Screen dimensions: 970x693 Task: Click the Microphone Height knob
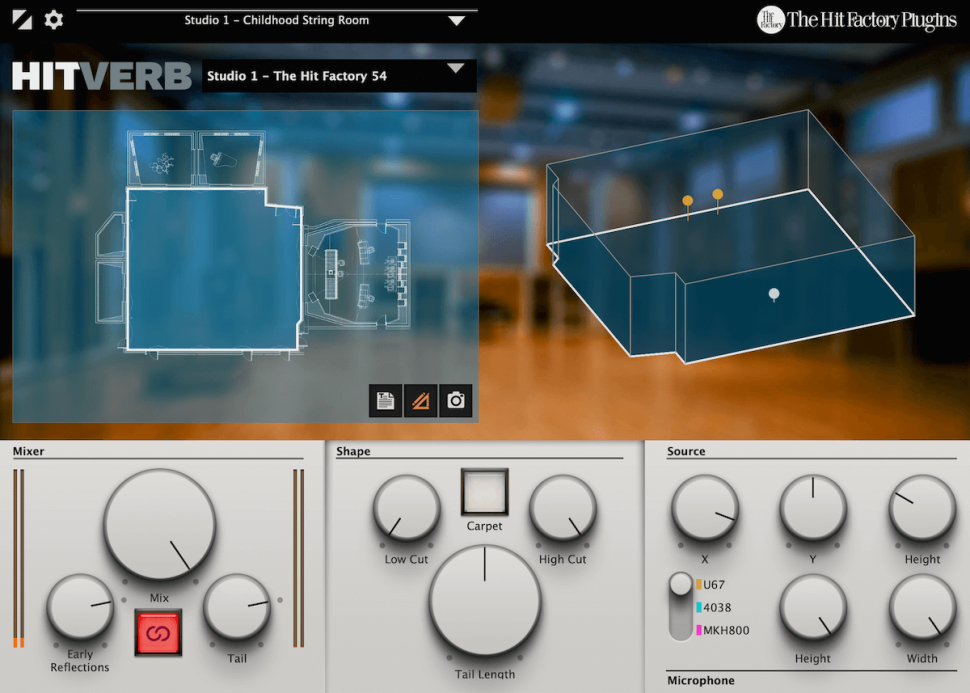[813, 608]
